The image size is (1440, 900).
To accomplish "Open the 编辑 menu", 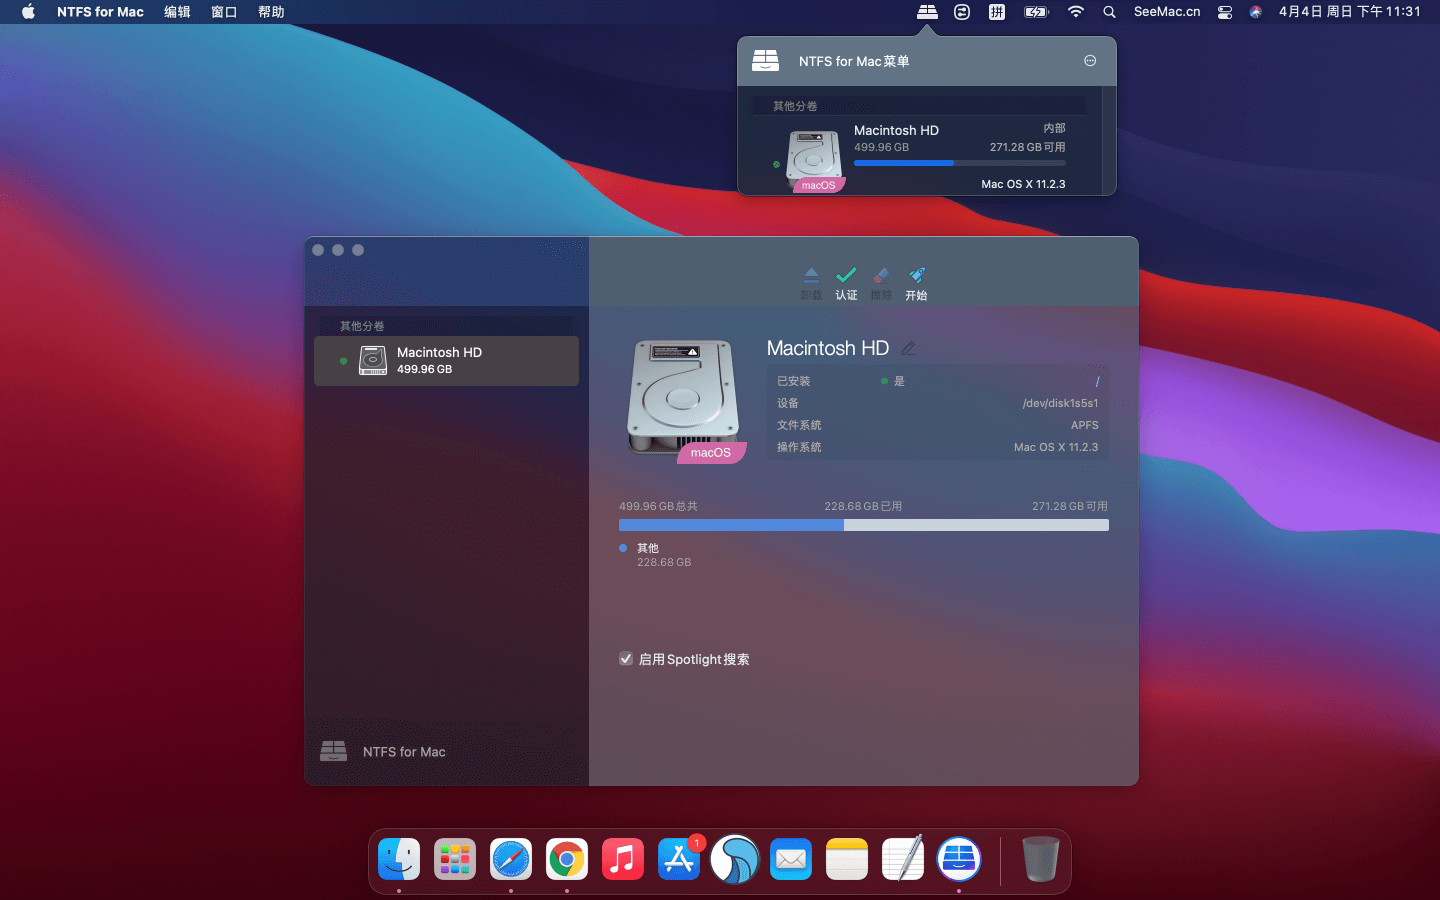I will click(x=177, y=12).
